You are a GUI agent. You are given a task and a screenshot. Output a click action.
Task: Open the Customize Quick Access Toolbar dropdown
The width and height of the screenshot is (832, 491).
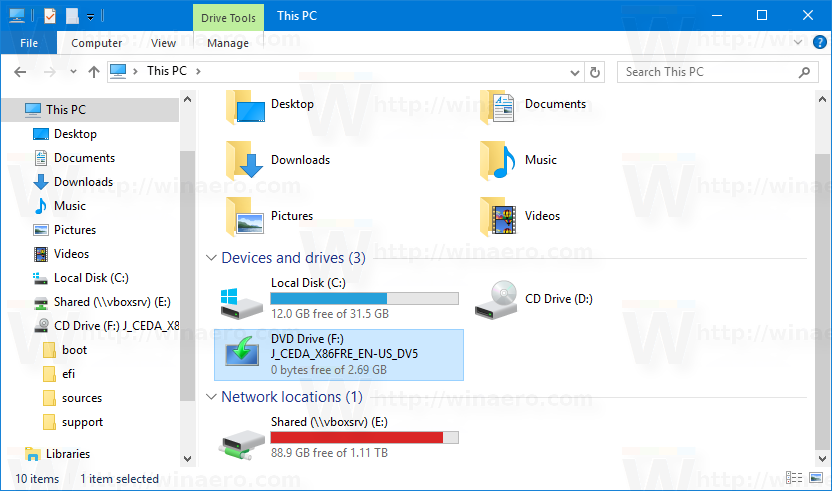pyautogui.click(x=90, y=17)
